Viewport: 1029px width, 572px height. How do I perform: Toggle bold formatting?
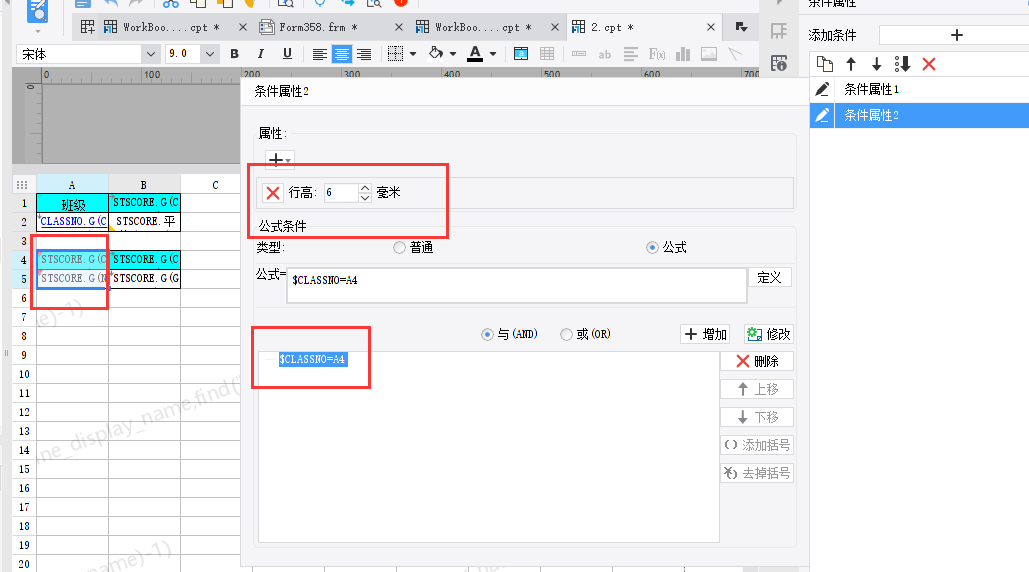click(234, 54)
